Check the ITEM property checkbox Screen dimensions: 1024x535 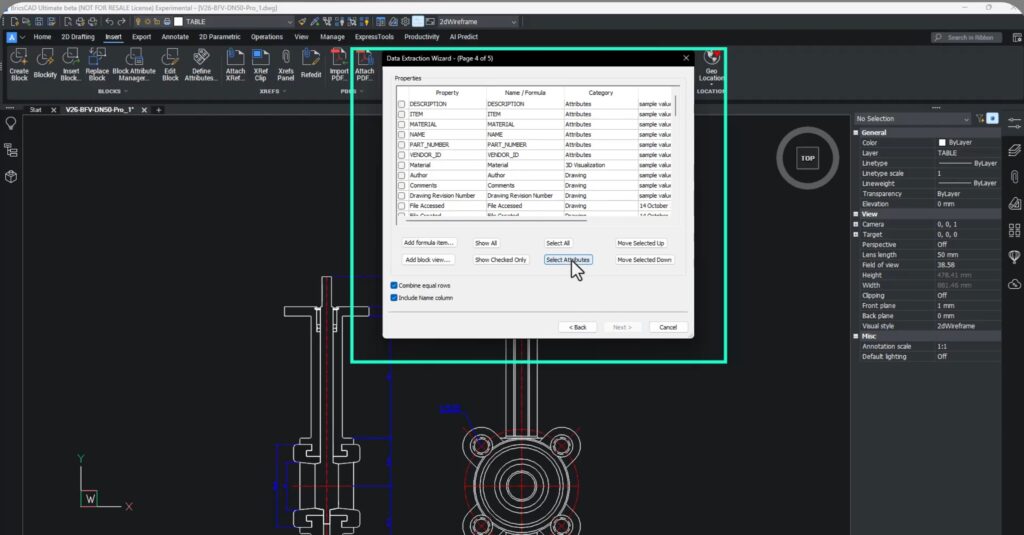402,114
